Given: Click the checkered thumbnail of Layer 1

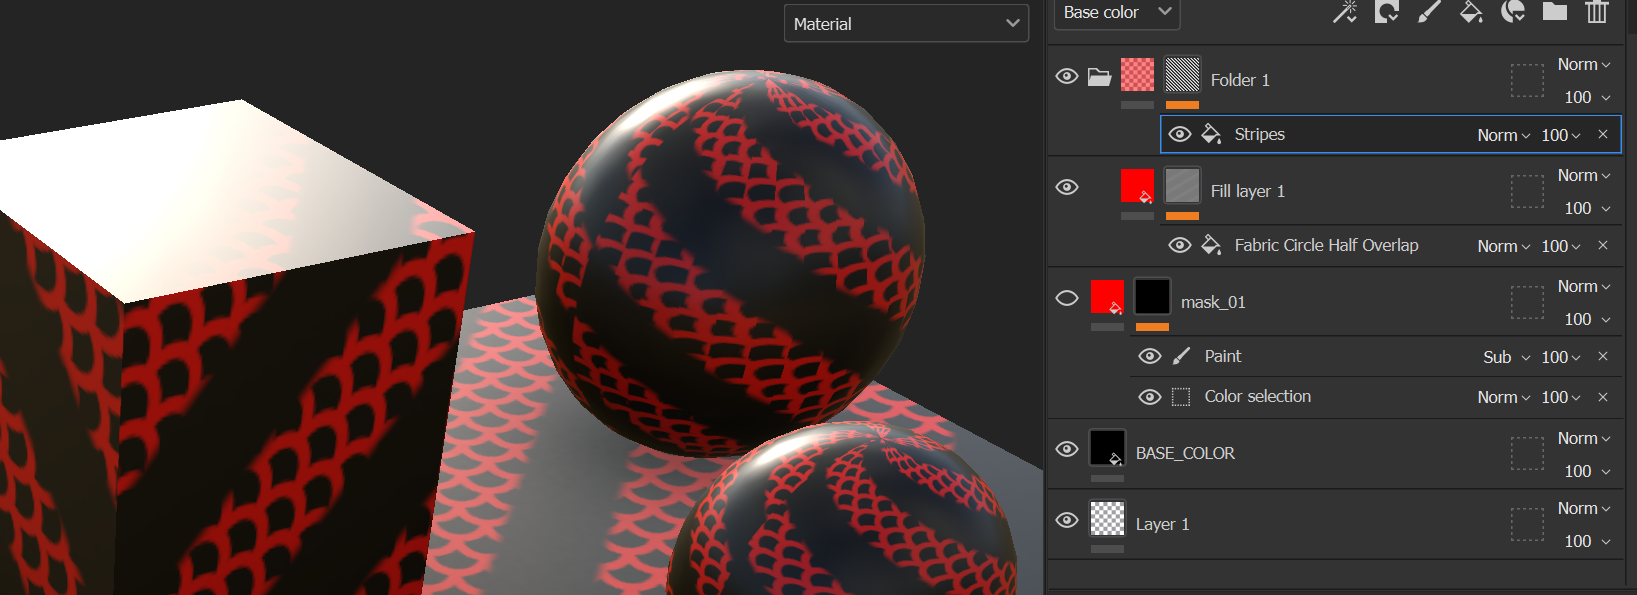Looking at the screenshot, I should [x=1107, y=519].
